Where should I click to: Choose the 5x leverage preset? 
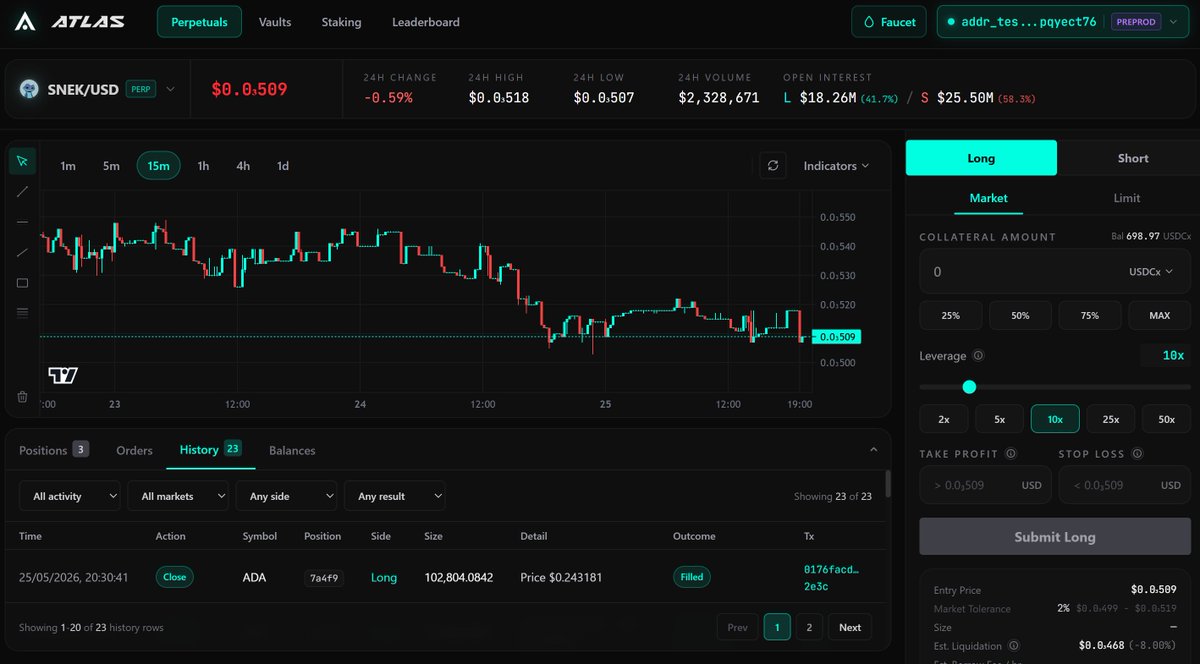point(999,419)
